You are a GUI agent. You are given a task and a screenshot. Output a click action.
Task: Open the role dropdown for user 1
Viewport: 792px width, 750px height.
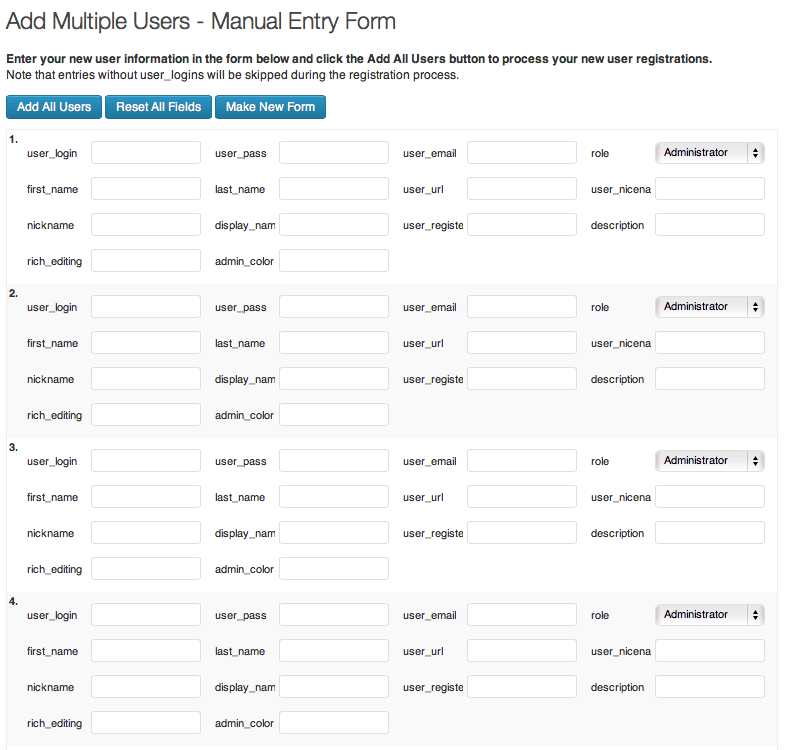tap(709, 153)
